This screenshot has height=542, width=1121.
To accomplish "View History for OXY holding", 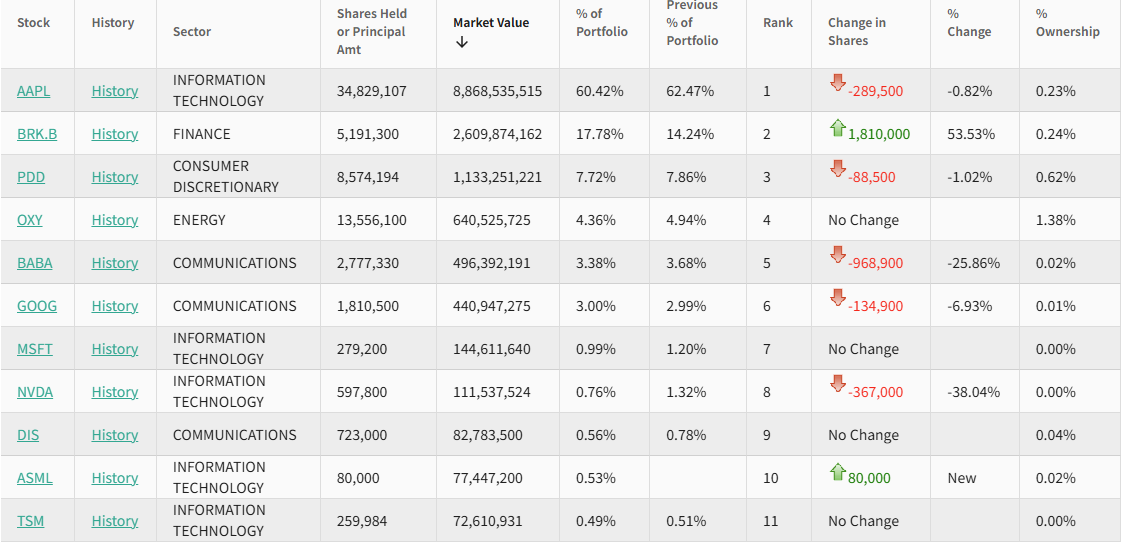I will point(115,220).
